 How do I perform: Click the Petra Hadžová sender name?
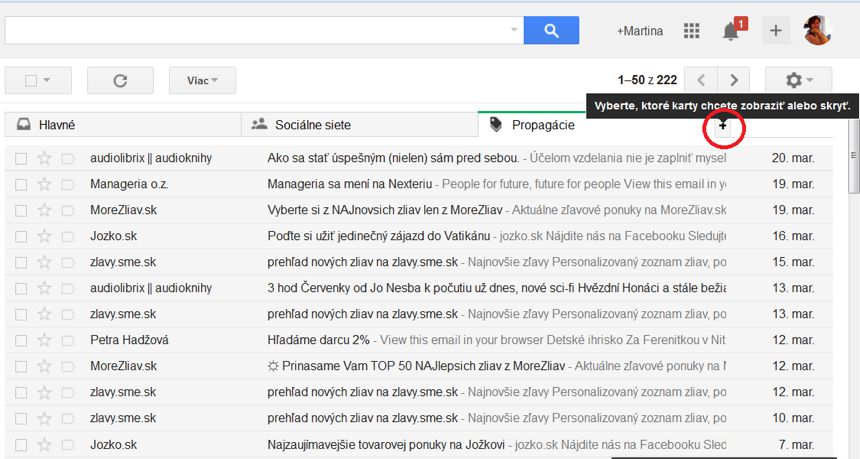pyautogui.click(x=129, y=340)
